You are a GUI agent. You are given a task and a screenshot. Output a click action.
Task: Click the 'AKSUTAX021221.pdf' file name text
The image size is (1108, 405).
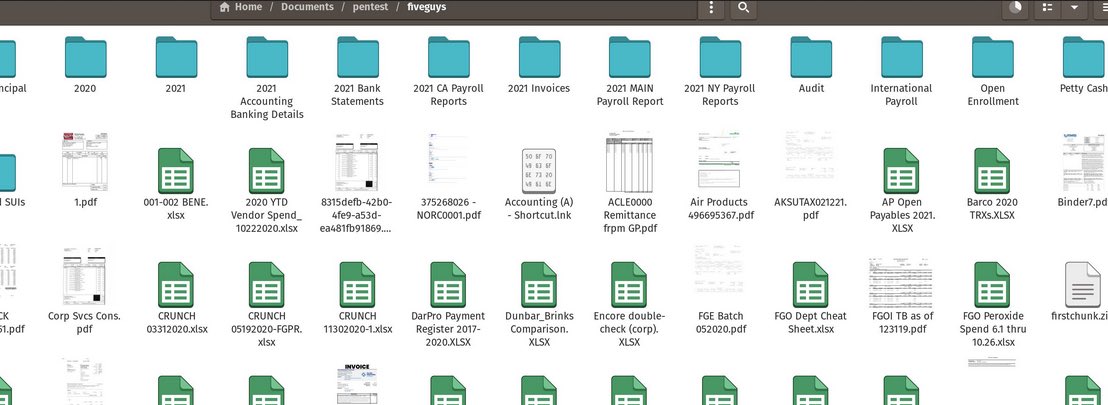pyautogui.click(x=811, y=209)
